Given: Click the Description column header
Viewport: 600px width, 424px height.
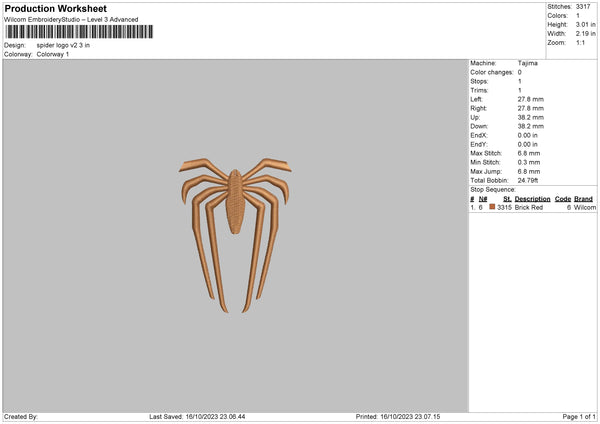Looking at the screenshot, I should pyautogui.click(x=532, y=199).
